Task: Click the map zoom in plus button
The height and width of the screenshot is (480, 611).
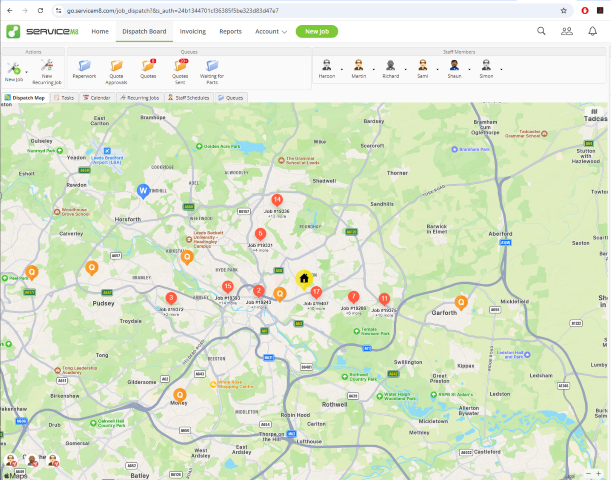Action: tap(599, 473)
